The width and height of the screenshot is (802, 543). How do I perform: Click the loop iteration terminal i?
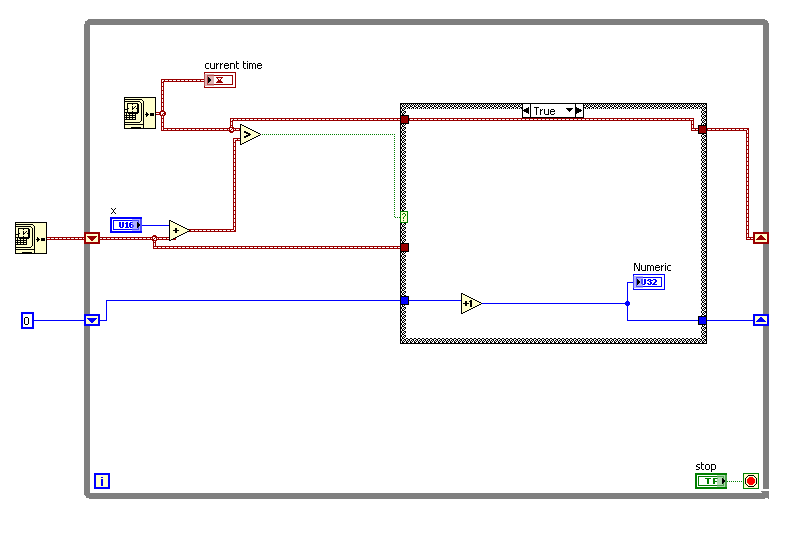(102, 481)
